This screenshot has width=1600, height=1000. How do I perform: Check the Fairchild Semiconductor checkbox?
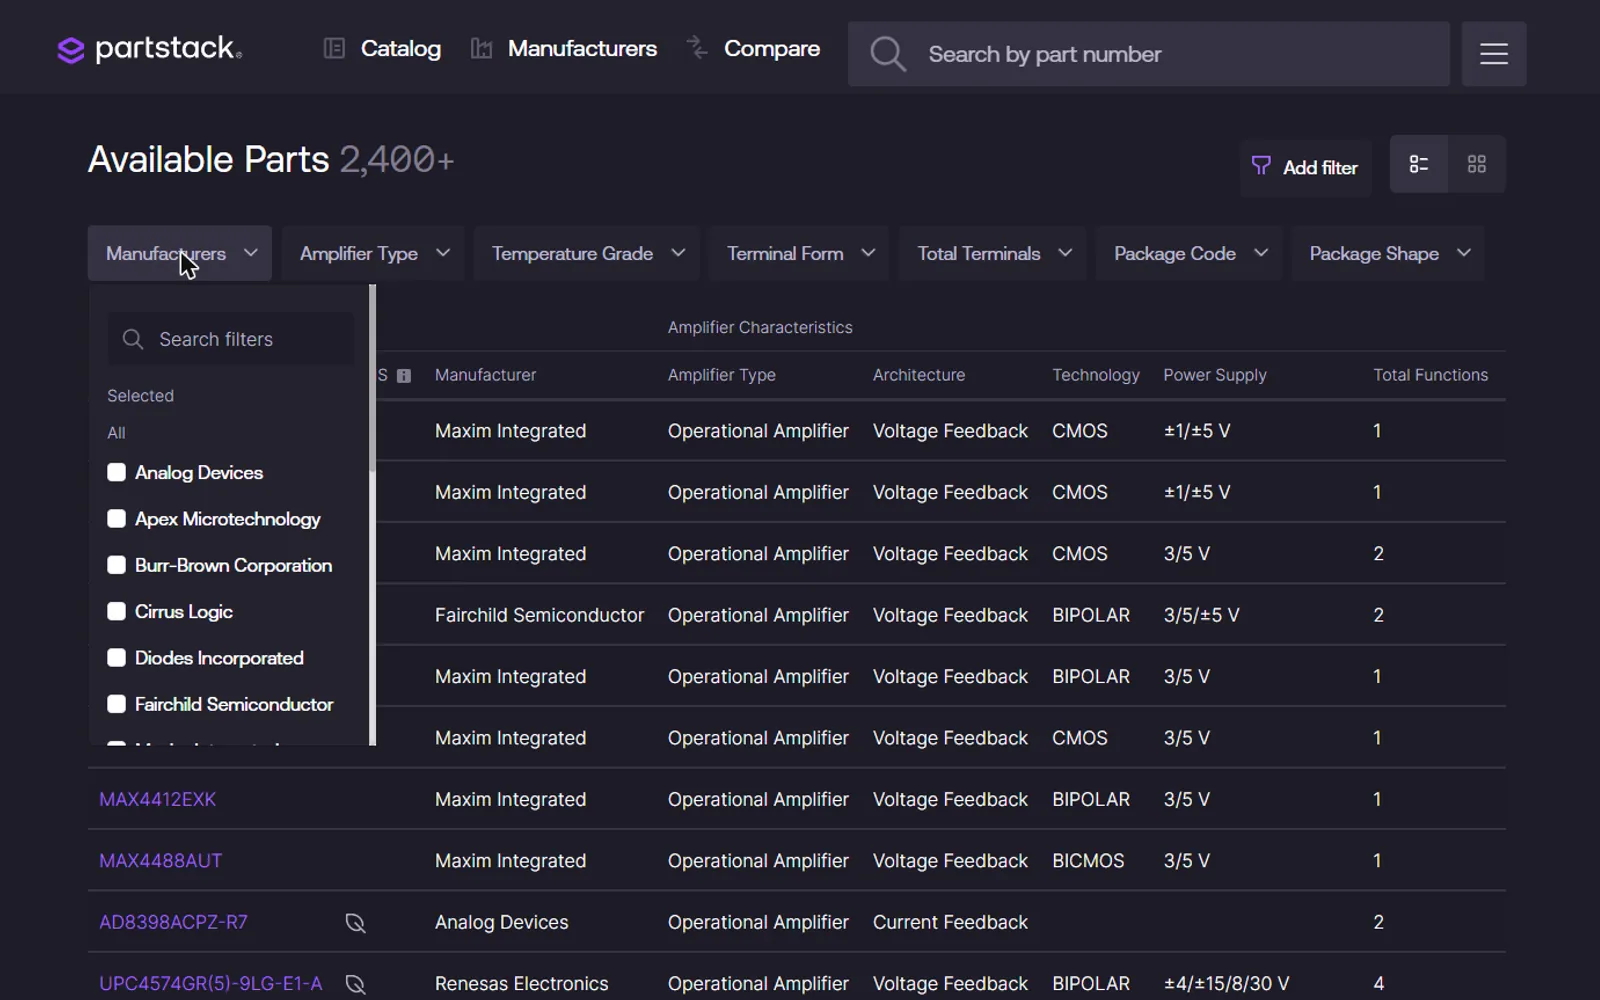click(x=117, y=704)
